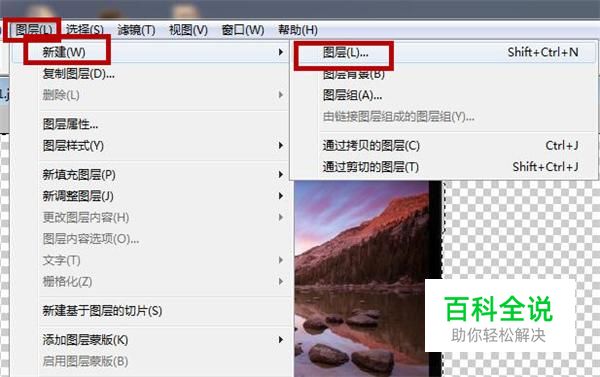
Task: Click the 文字(T) menu entry
Action: coord(61,260)
